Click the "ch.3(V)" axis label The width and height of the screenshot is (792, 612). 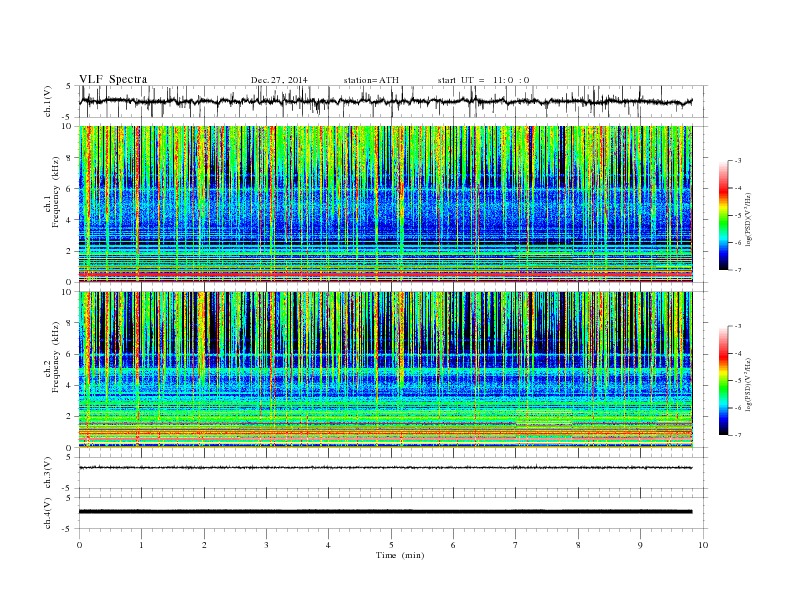tap(48, 473)
